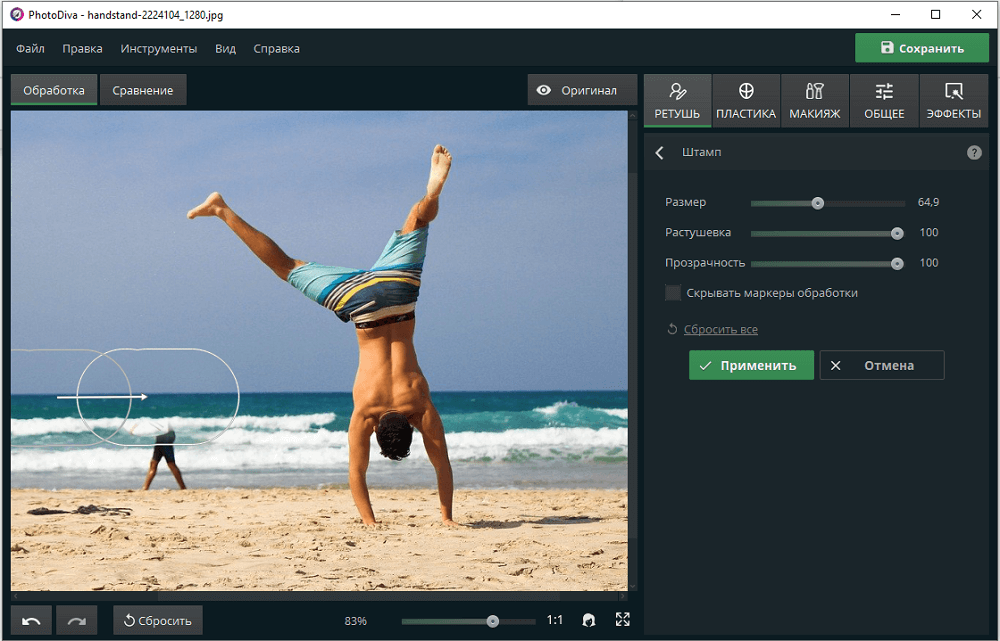
Task: Select the Макияж tool tab
Action: 815,101
